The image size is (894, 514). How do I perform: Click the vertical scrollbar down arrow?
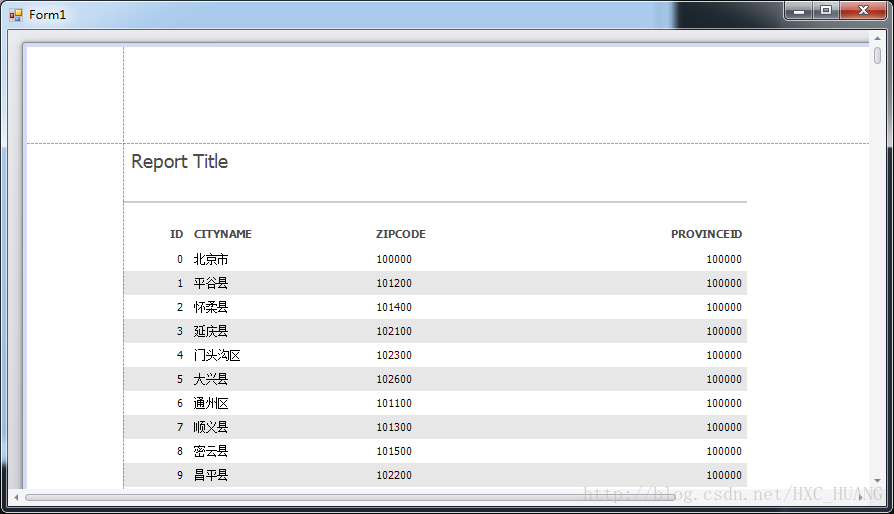pyautogui.click(x=877, y=481)
